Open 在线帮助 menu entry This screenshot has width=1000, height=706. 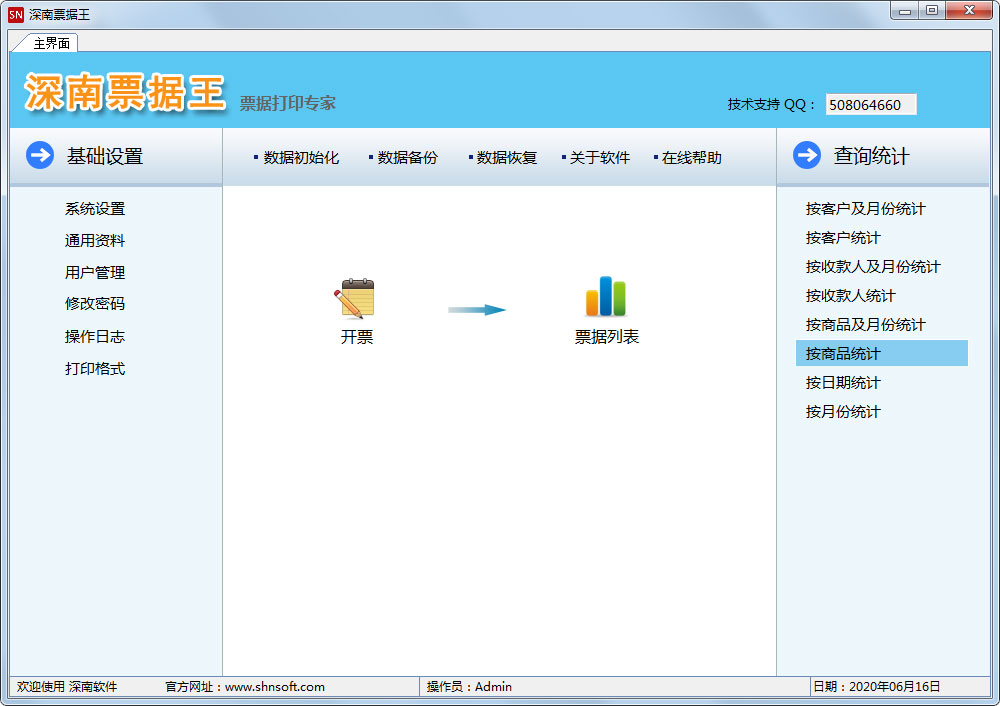(x=691, y=158)
